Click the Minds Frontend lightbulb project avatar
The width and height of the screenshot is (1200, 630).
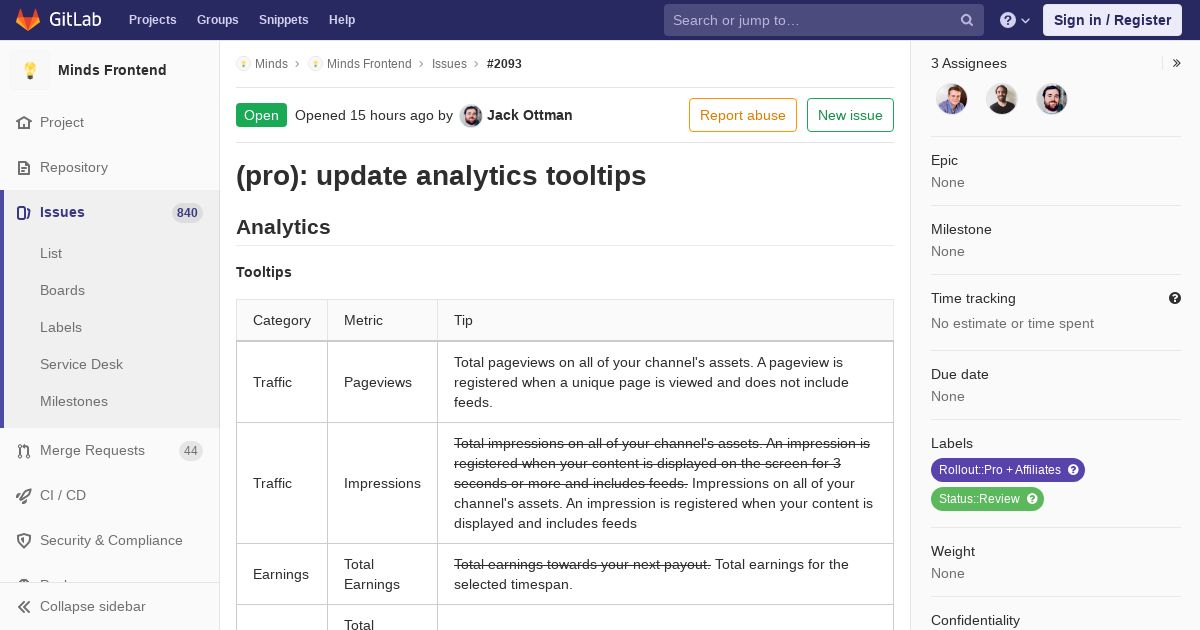point(30,70)
